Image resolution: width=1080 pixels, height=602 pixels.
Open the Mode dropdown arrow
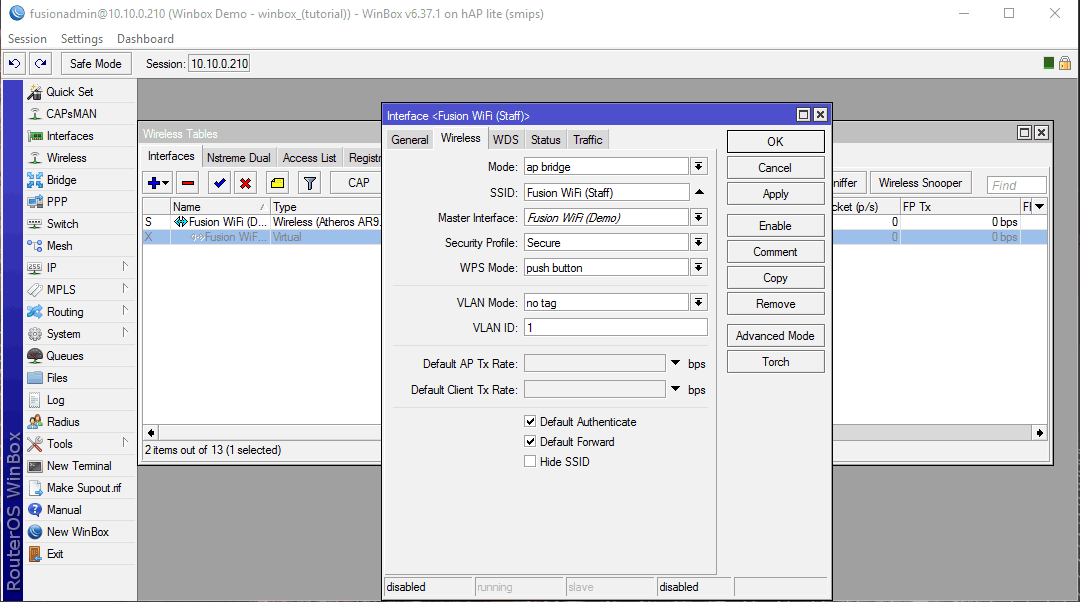(698, 167)
